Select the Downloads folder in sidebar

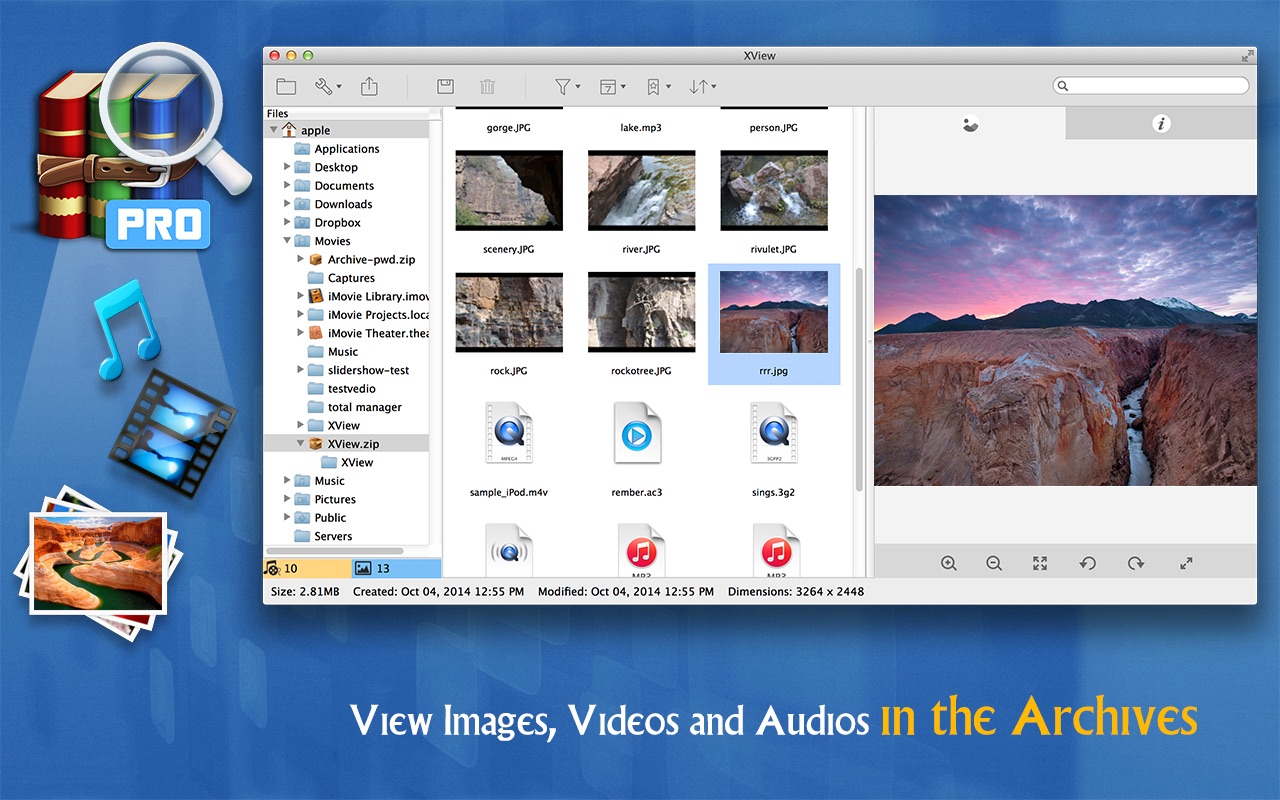coord(343,204)
